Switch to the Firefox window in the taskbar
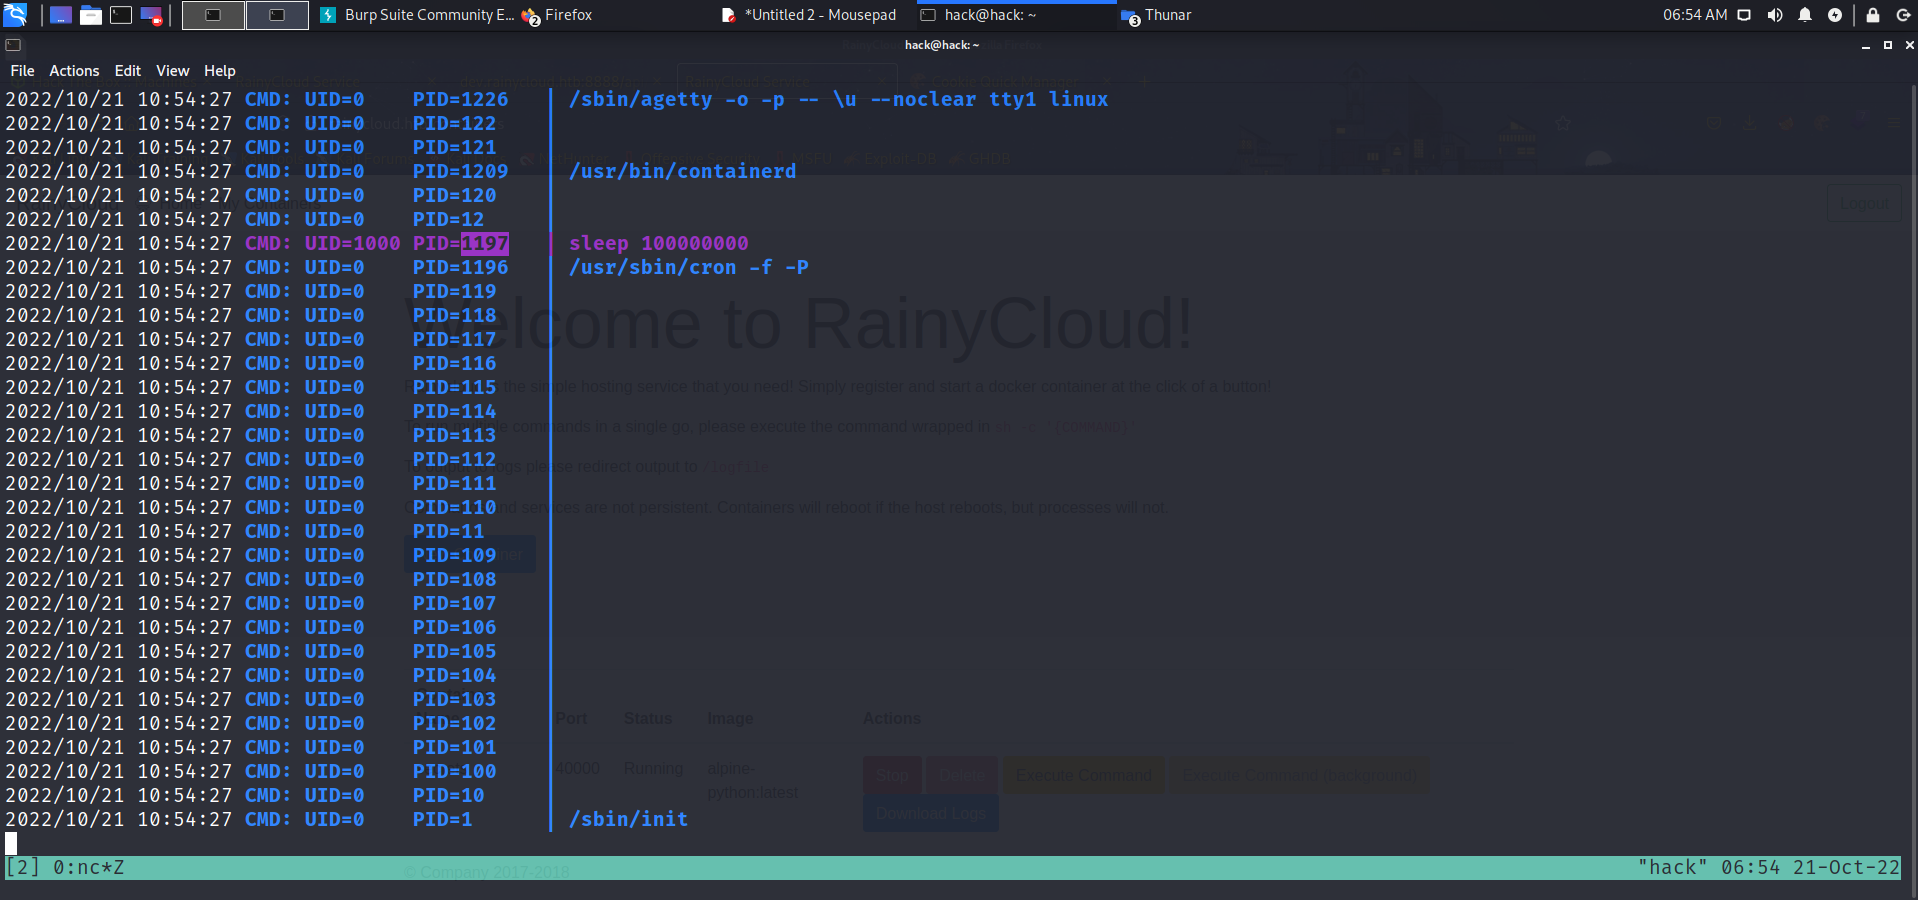This screenshot has height=900, width=1918. (x=557, y=15)
